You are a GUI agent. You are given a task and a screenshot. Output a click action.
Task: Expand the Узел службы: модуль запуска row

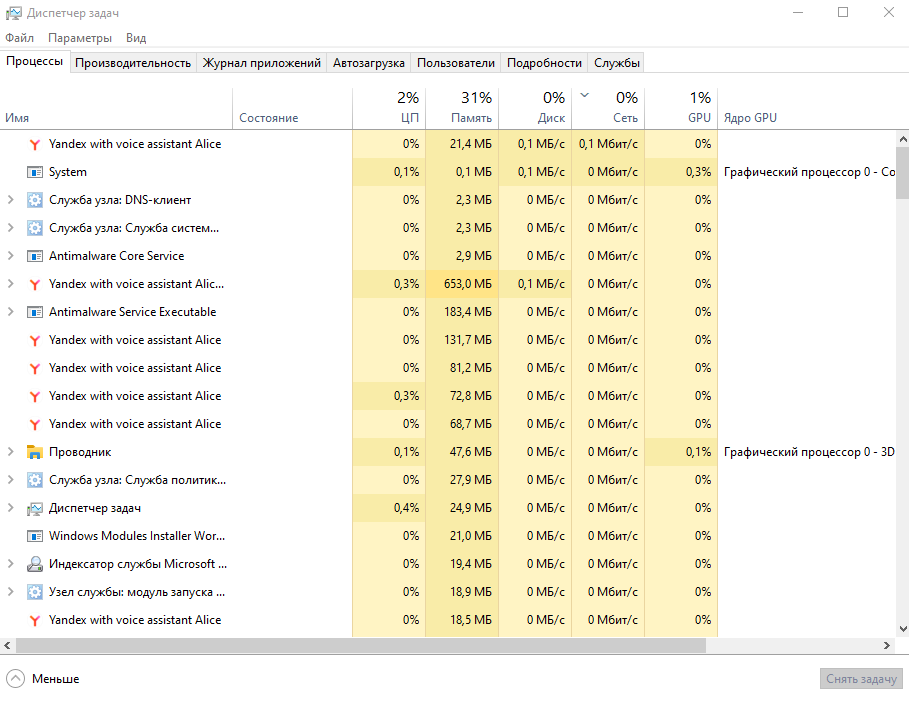coord(10,592)
